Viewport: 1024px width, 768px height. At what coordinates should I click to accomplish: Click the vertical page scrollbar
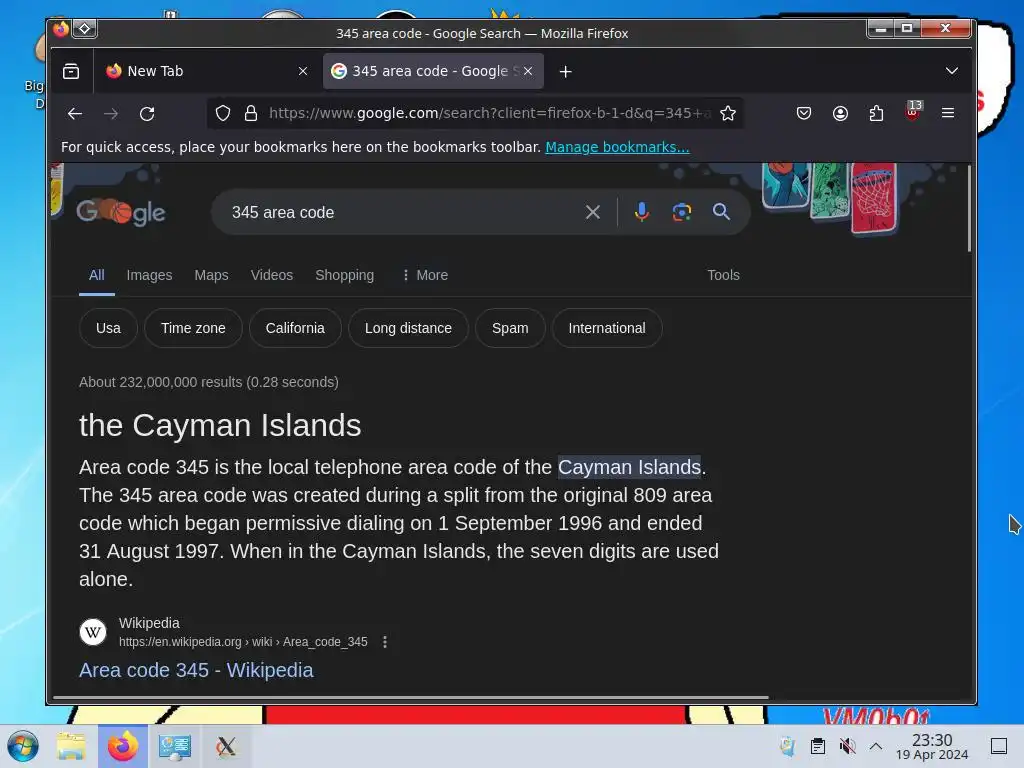click(970, 209)
